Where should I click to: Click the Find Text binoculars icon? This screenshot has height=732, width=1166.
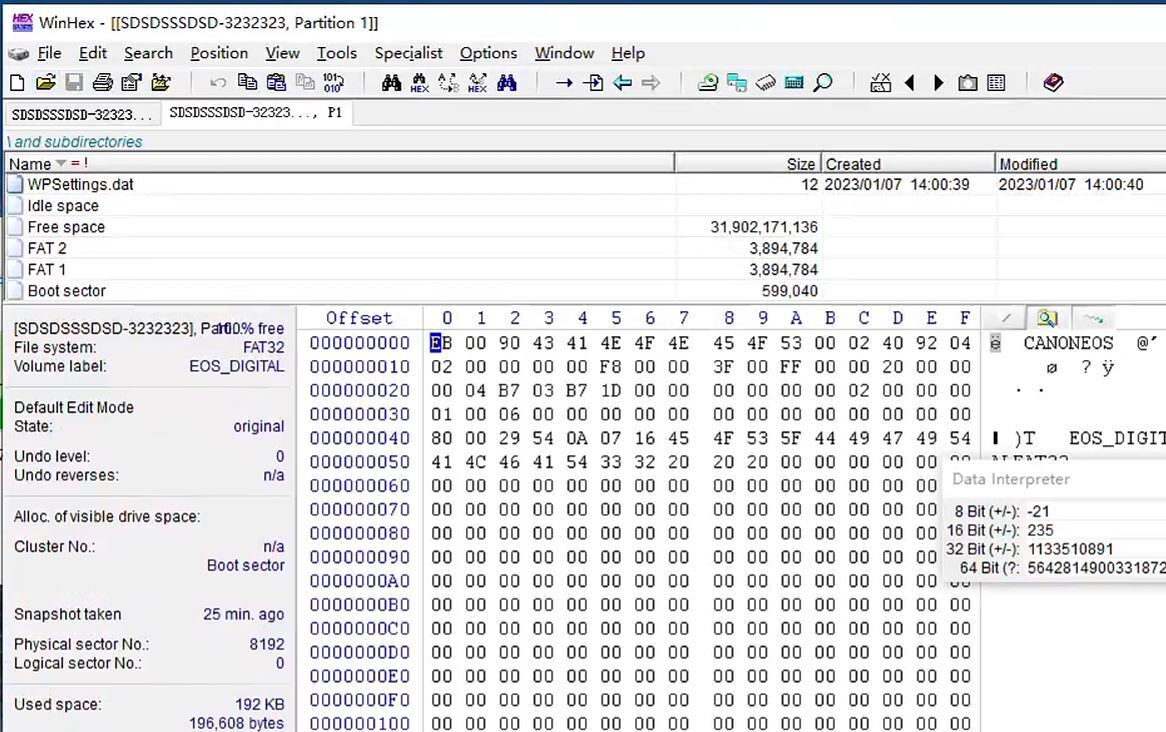tap(391, 83)
